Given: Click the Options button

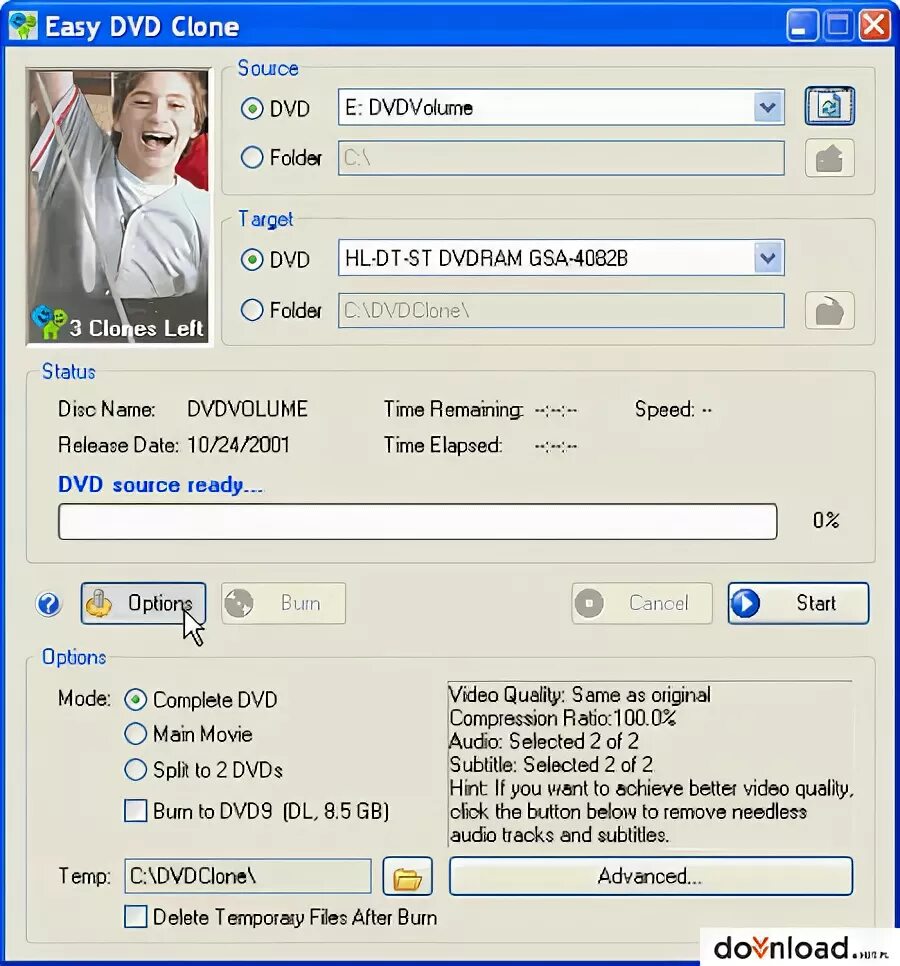Looking at the screenshot, I should [144, 603].
